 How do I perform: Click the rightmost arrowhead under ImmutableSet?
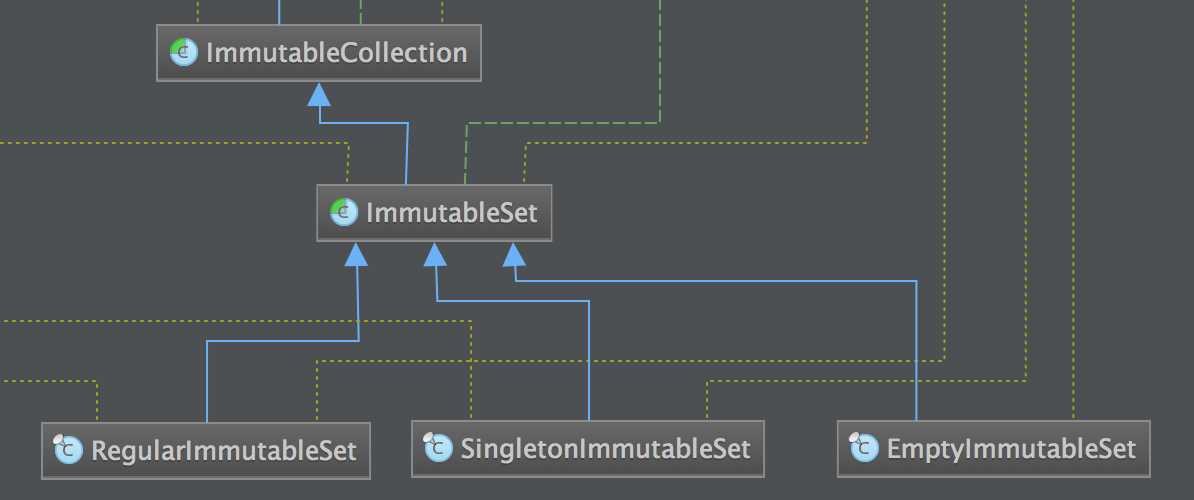click(x=514, y=254)
